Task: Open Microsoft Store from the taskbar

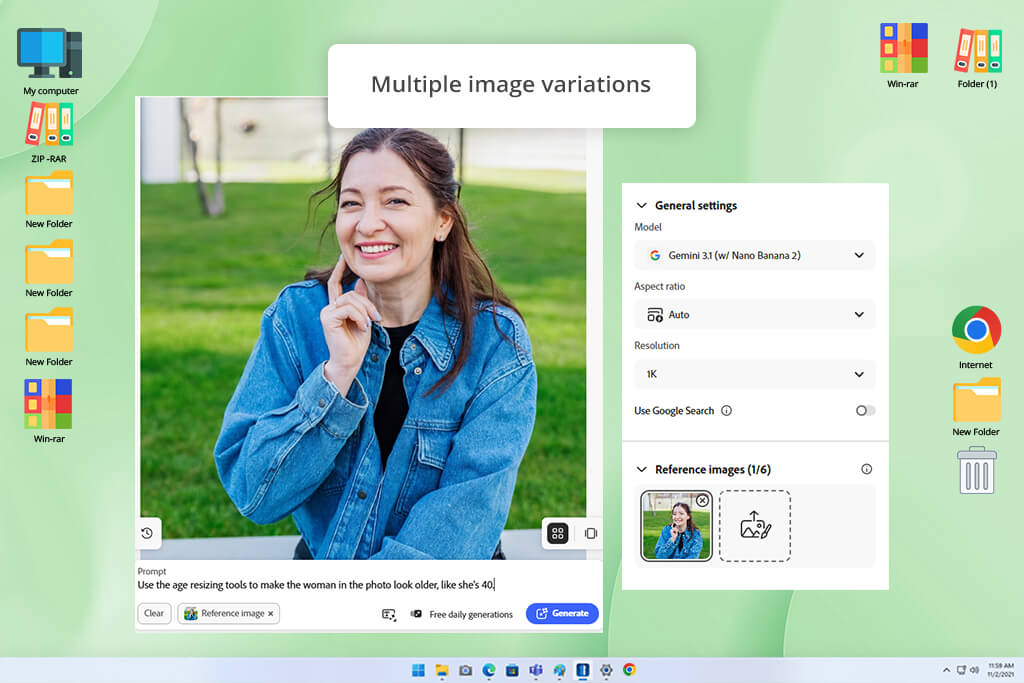Action: 513,670
